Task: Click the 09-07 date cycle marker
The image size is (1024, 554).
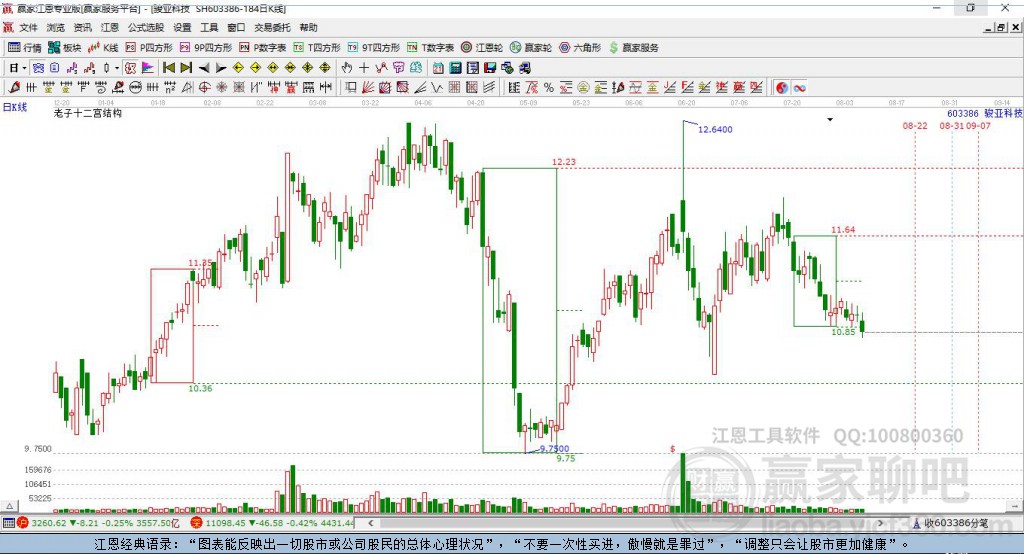Action: tap(978, 125)
